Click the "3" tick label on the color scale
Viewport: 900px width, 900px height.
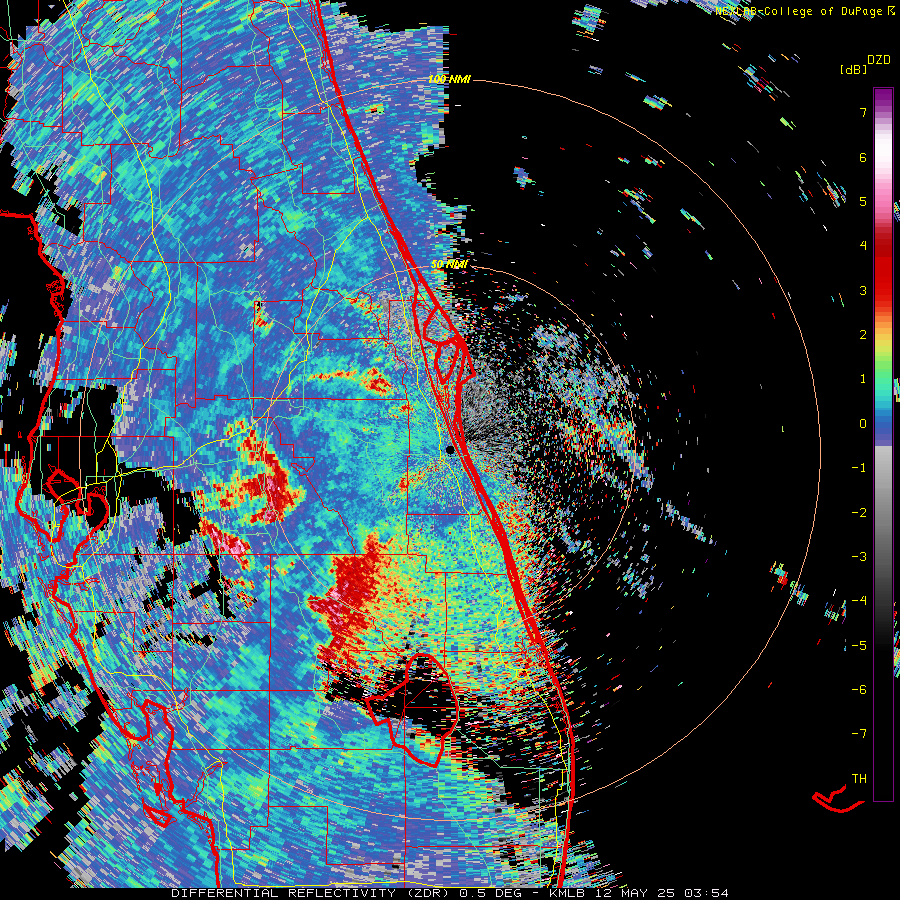[863, 290]
